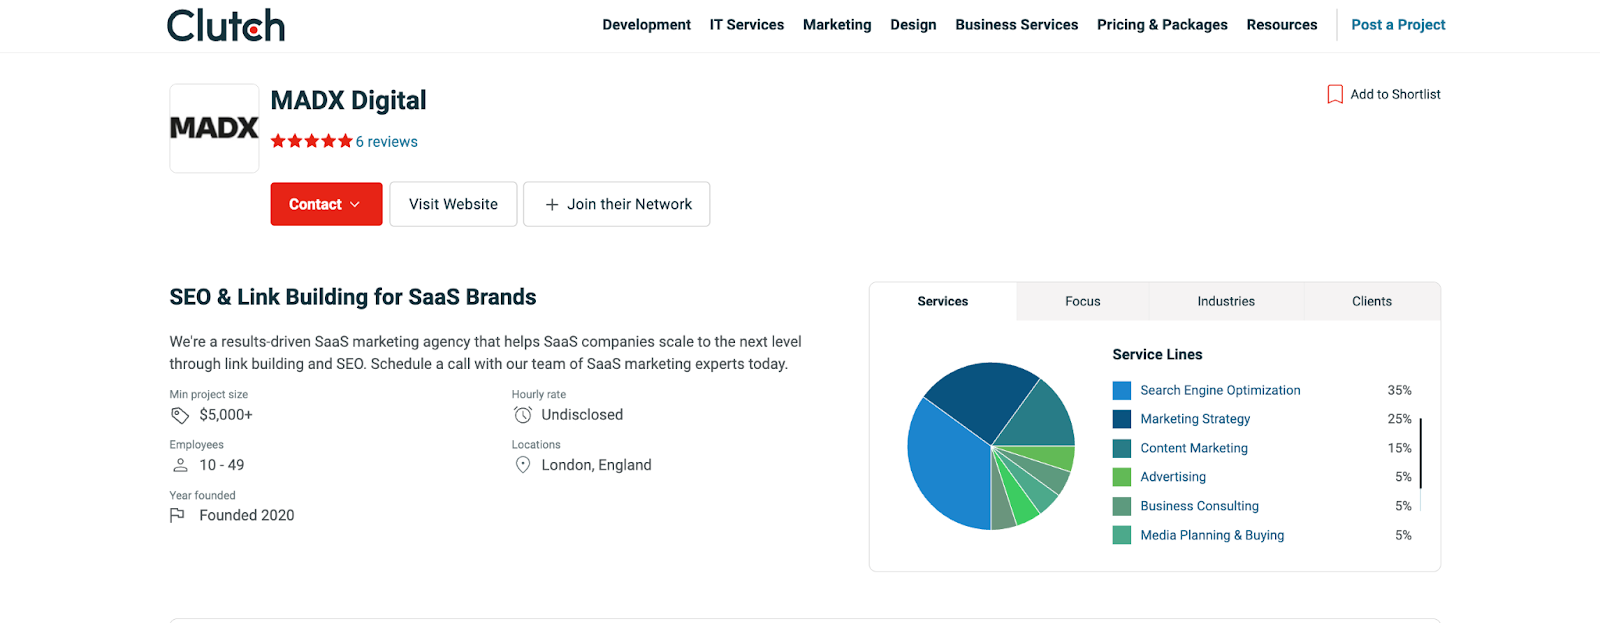Click the Post a Project link
Image resolution: width=1600 pixels, height=623 pixels.
click(x=1398, y=25)
